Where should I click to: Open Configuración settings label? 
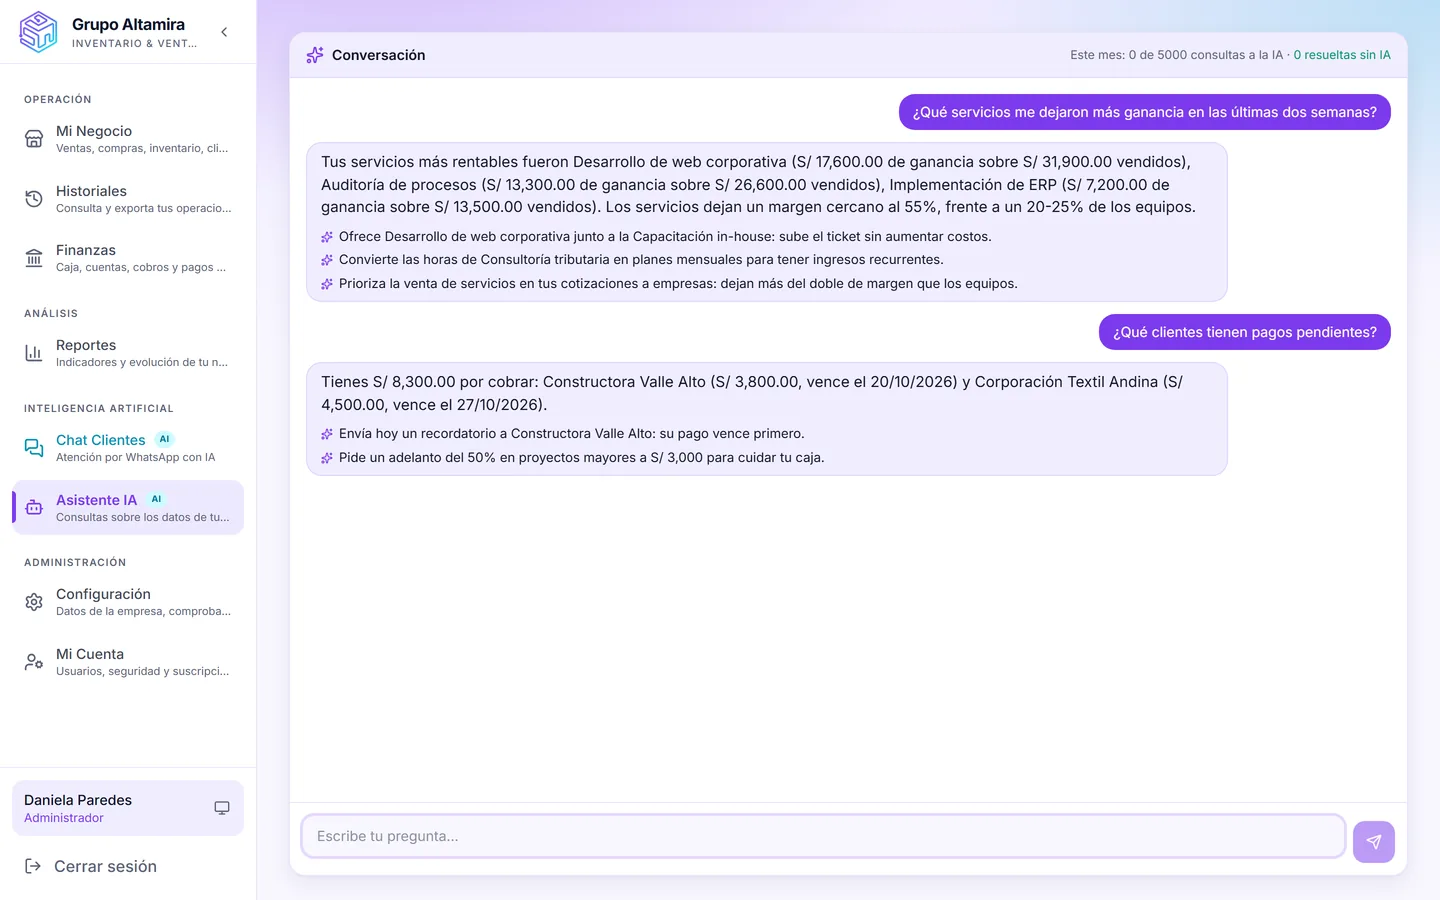(x=103, y=594)
